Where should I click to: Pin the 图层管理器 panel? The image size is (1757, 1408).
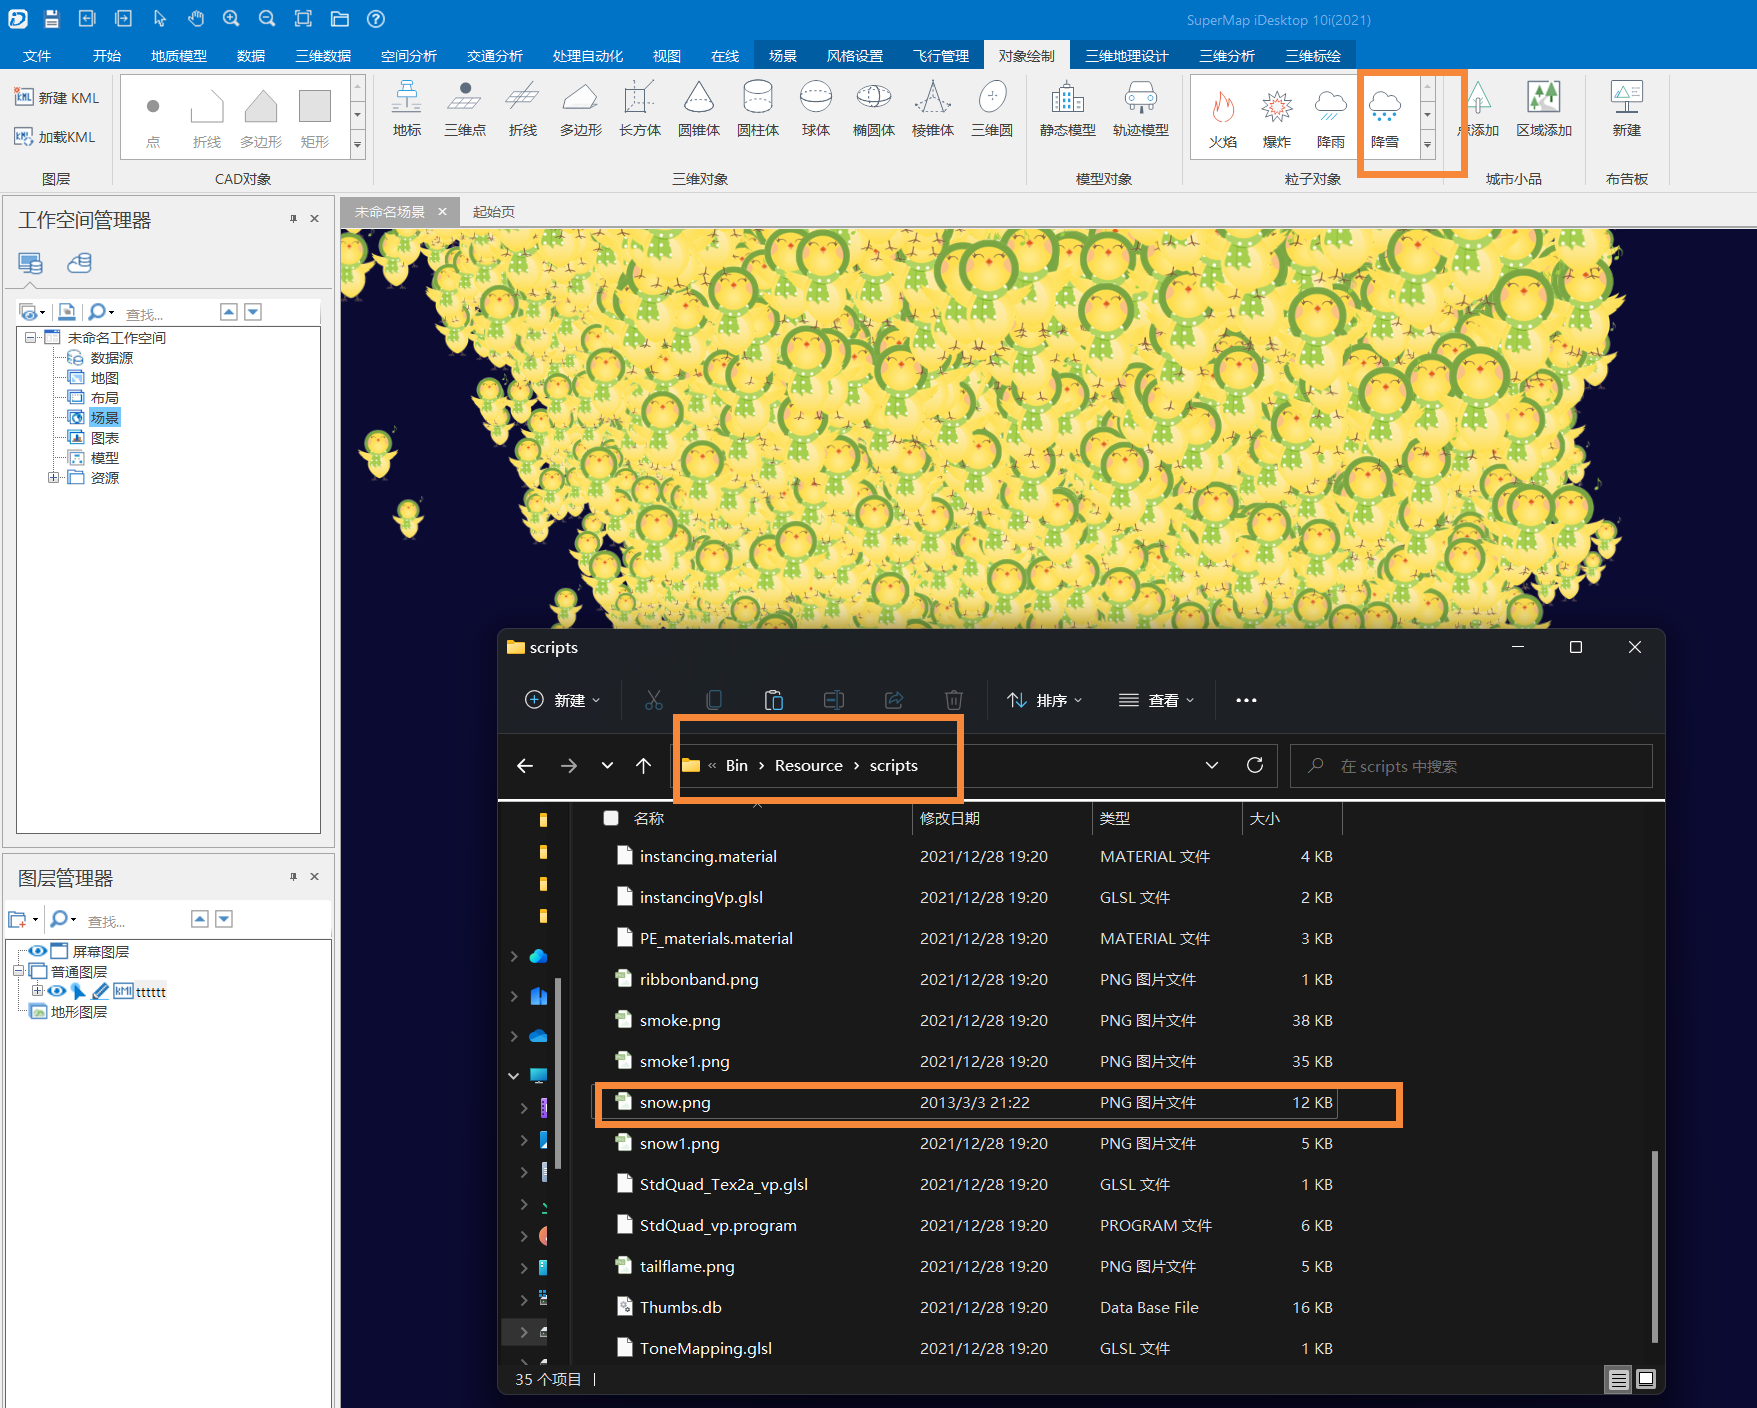click(293, 876)
